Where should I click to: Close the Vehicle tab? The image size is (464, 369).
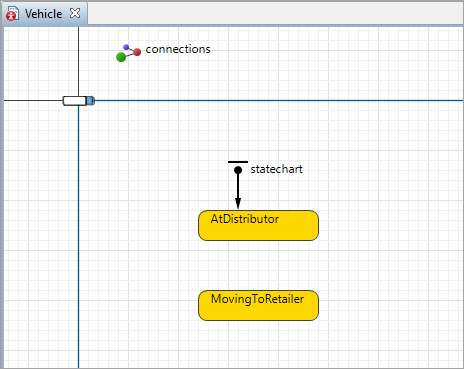click(75, 13)
